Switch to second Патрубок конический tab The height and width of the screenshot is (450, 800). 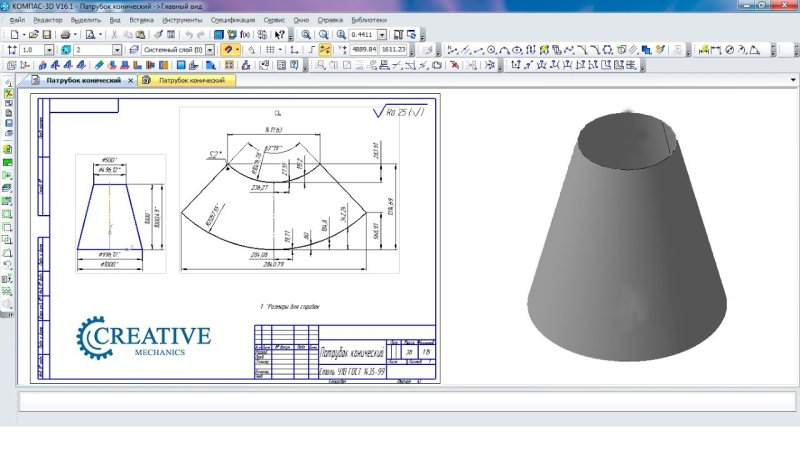(x=189, y=80)
